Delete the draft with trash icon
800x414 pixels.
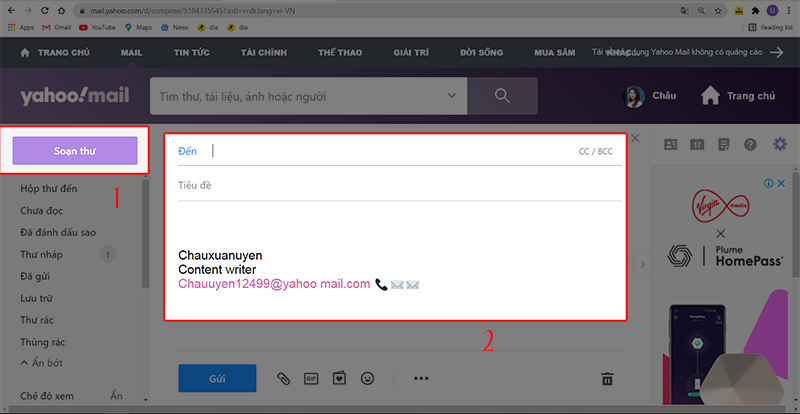point(607,379)
